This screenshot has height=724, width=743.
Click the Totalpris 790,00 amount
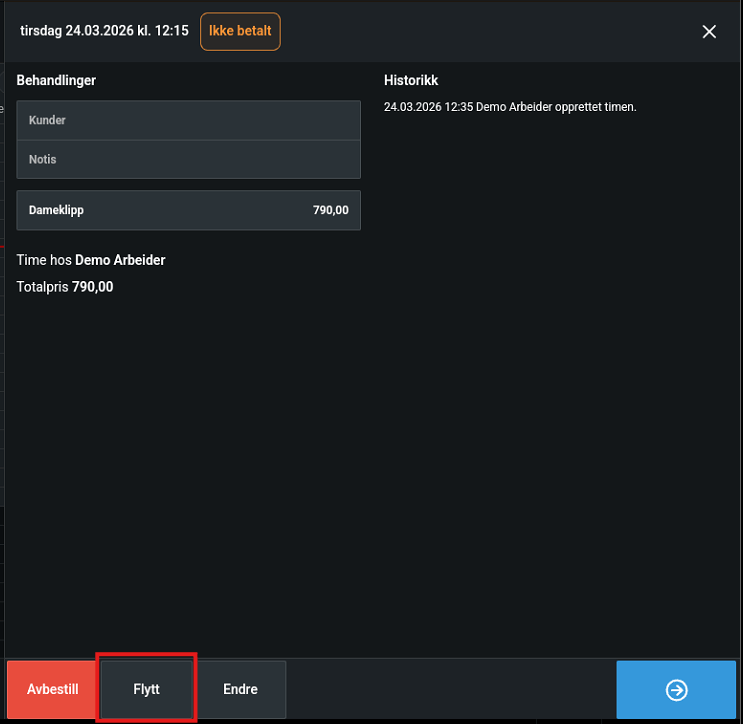93,288
